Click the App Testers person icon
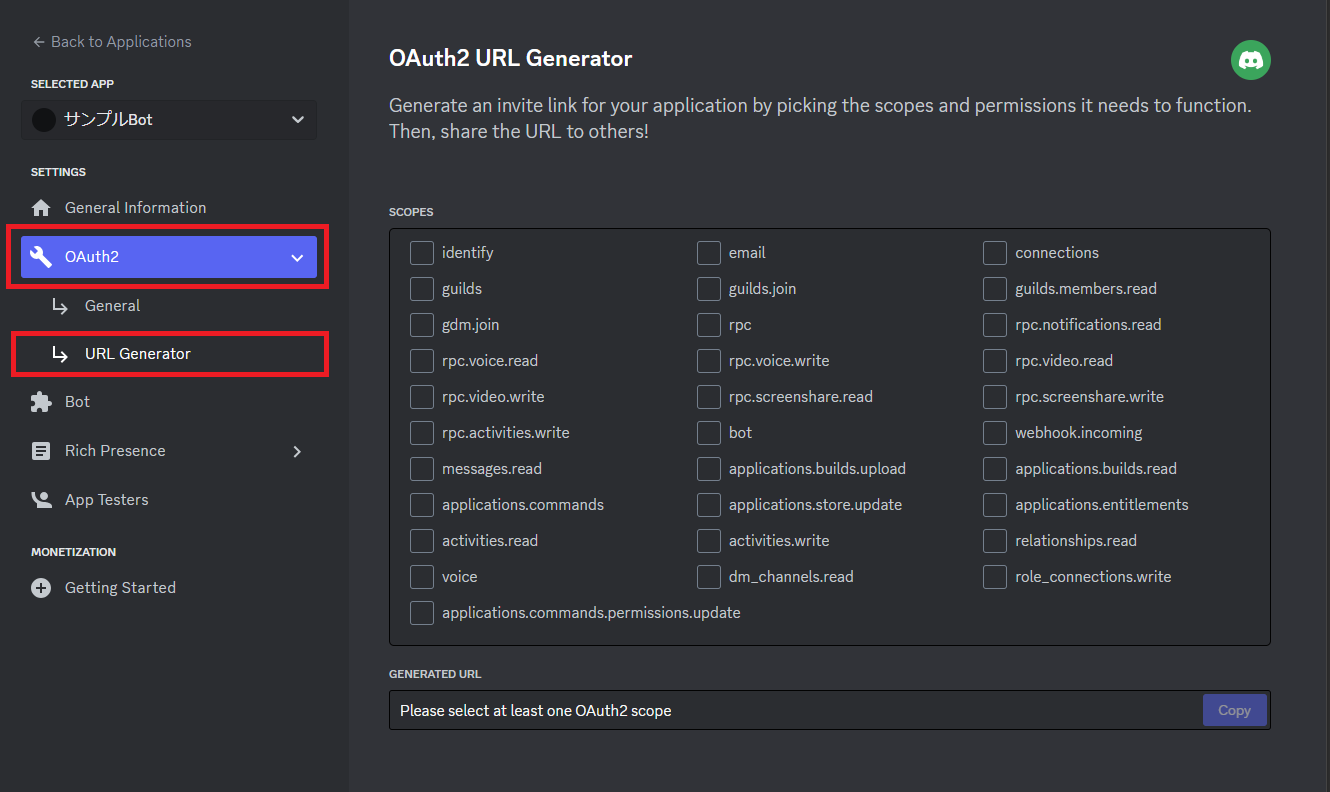 point(41,500)
